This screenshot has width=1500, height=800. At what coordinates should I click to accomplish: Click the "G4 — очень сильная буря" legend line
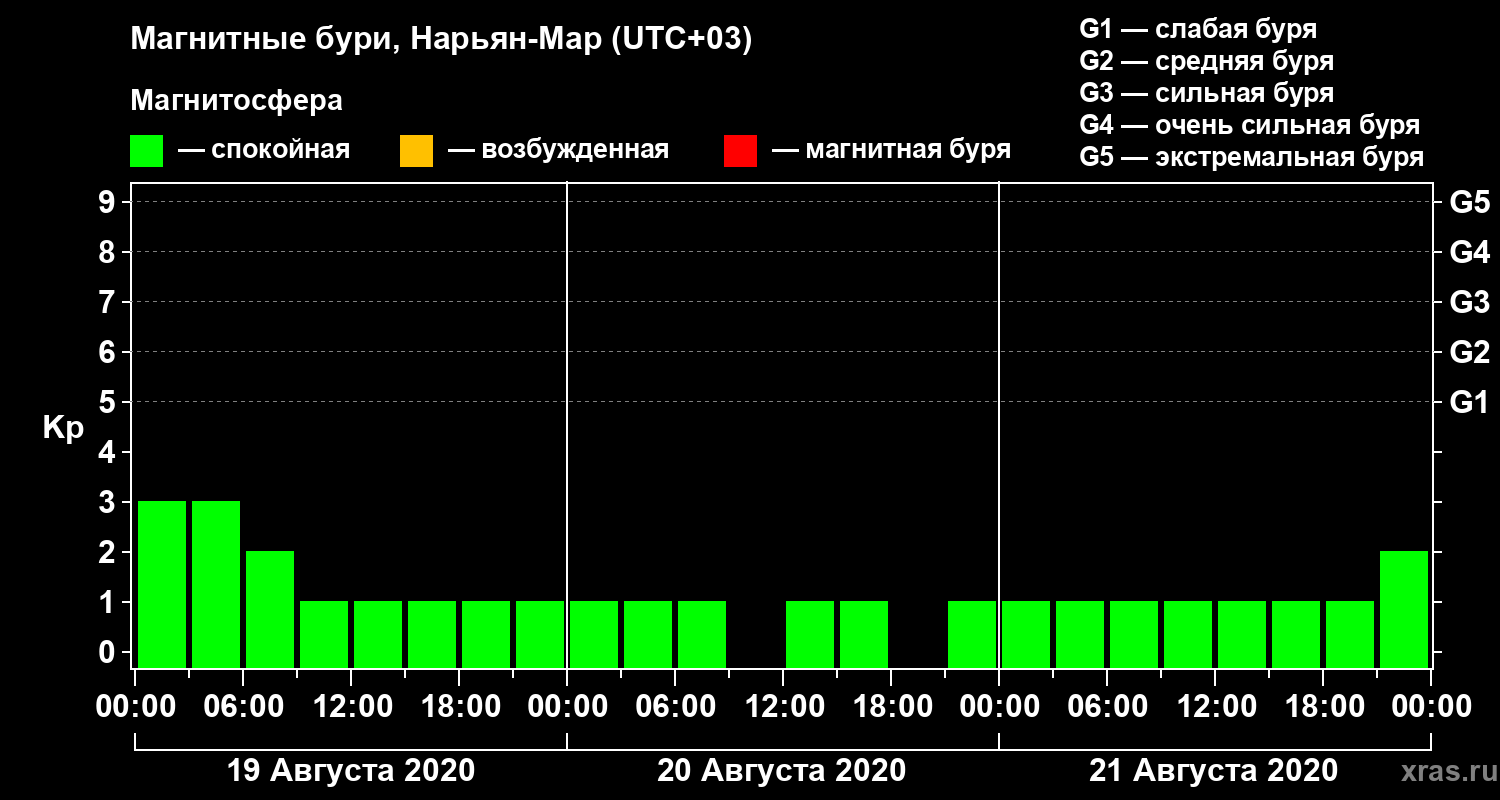[x=1249, y=125]
